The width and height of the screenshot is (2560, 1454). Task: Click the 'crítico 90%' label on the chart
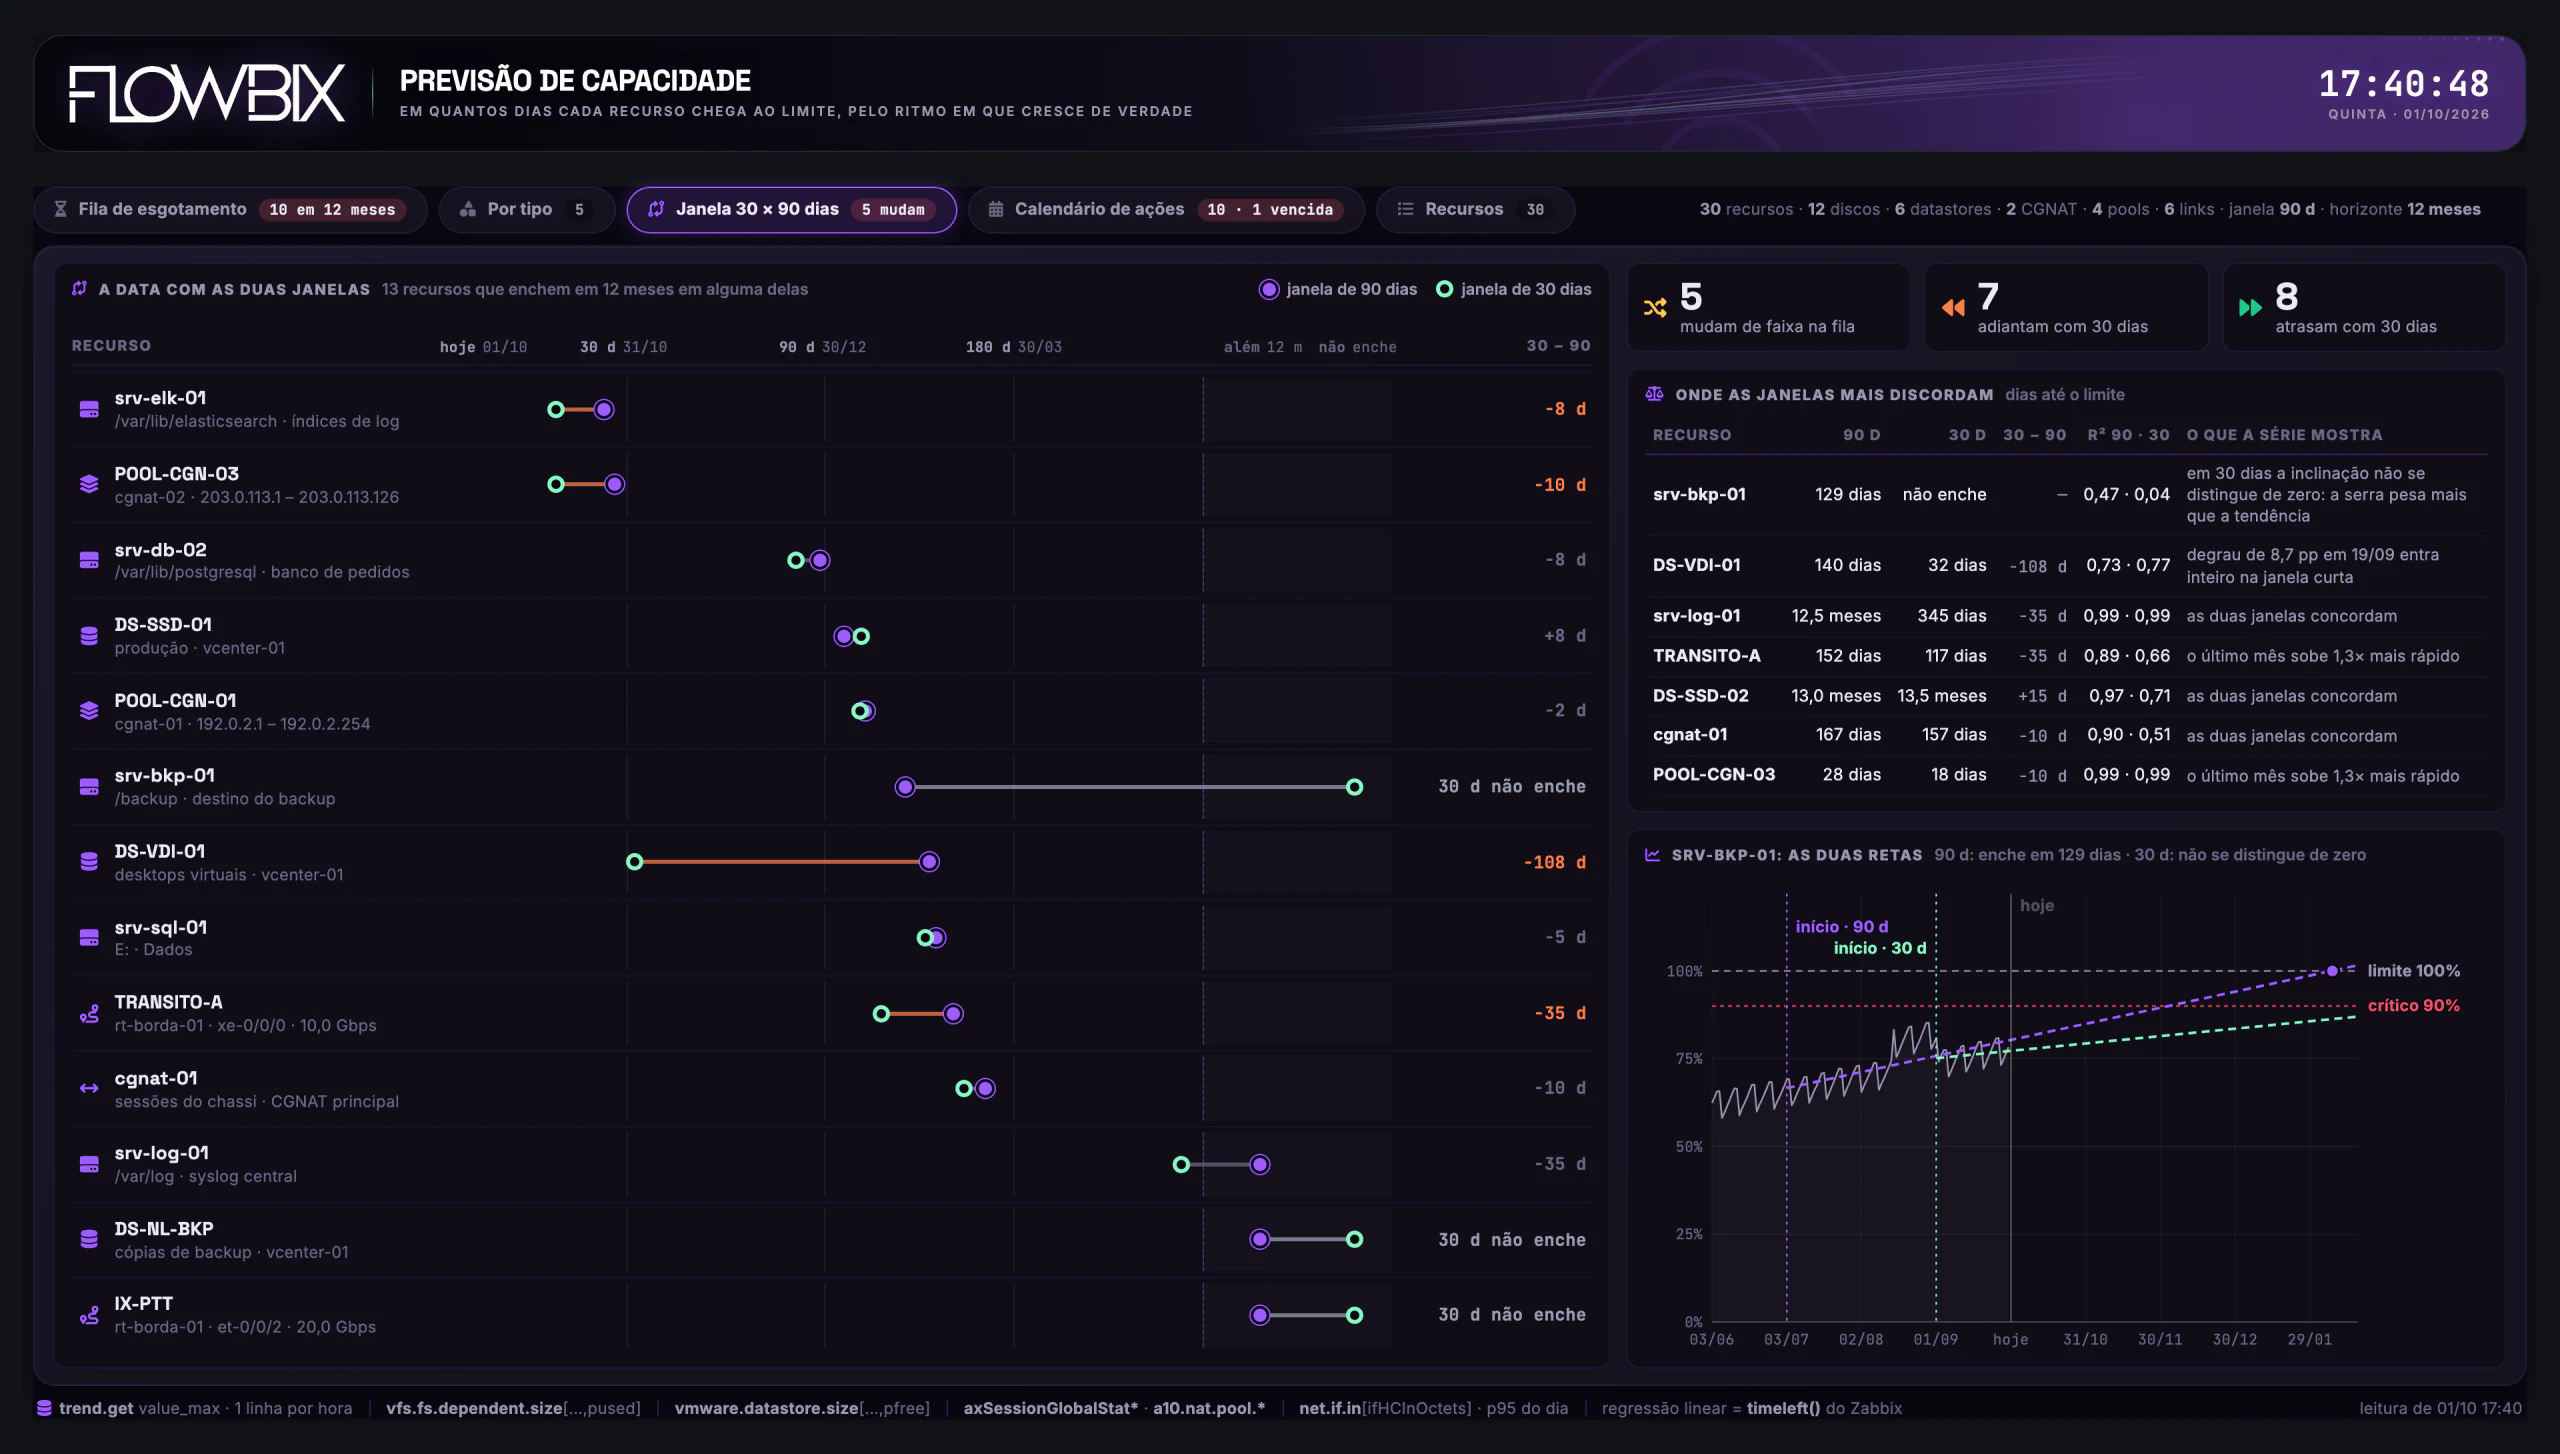point(2413,1006)
